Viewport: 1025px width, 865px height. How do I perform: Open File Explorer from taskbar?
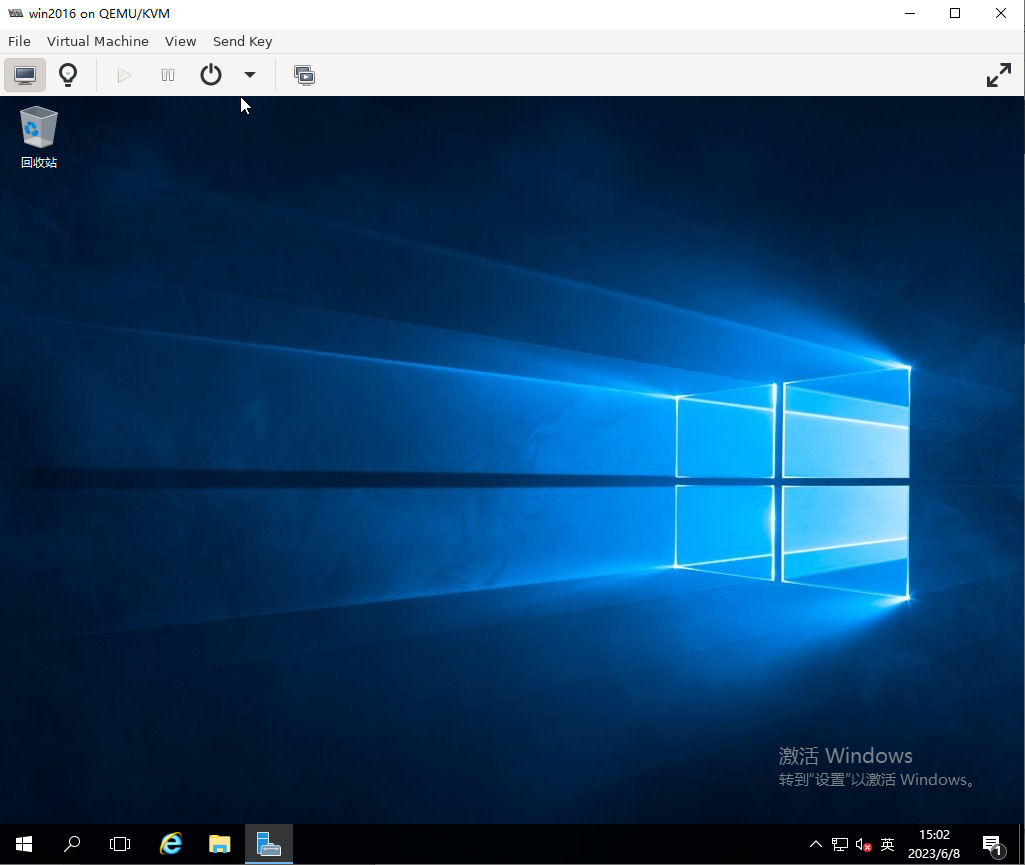point(220,844)
